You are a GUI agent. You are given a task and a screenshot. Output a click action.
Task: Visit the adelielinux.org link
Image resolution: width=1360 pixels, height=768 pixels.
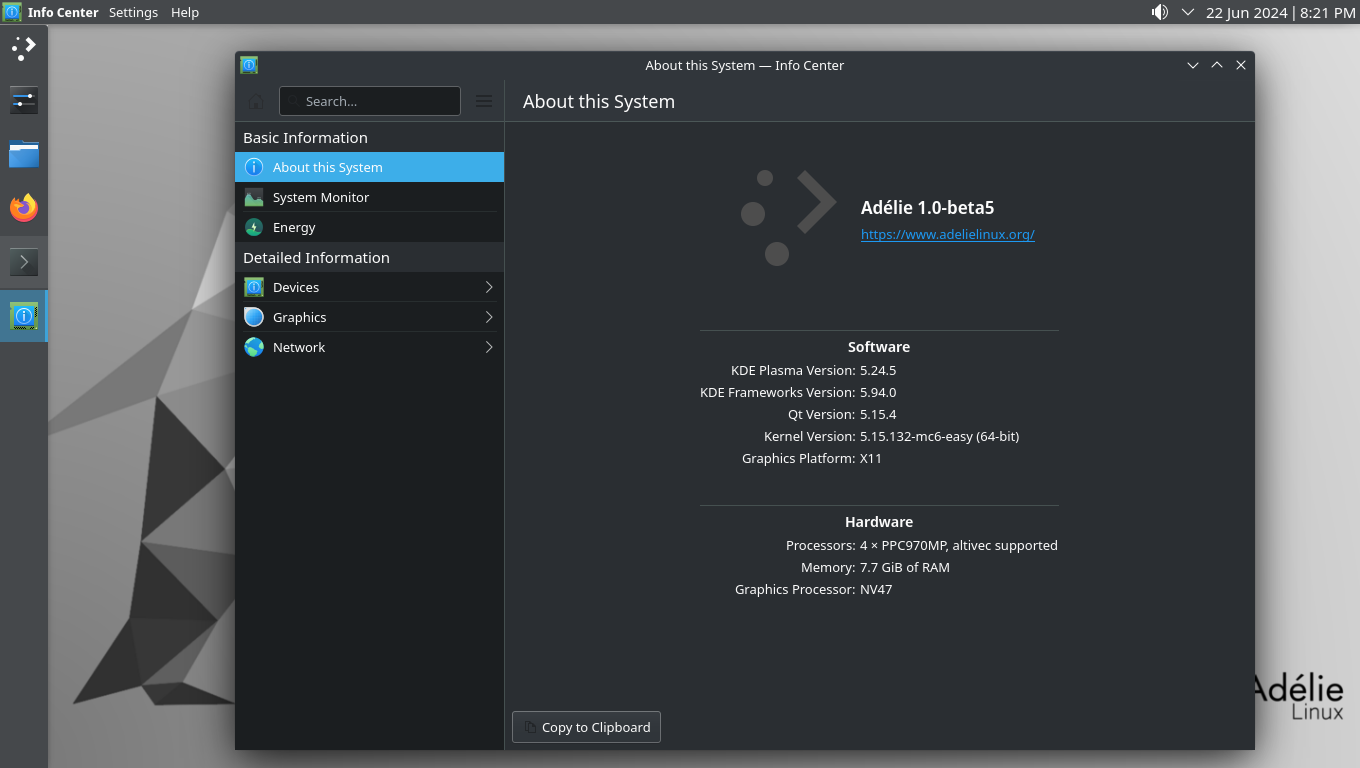pyautogui.click(x=947, y=234)
